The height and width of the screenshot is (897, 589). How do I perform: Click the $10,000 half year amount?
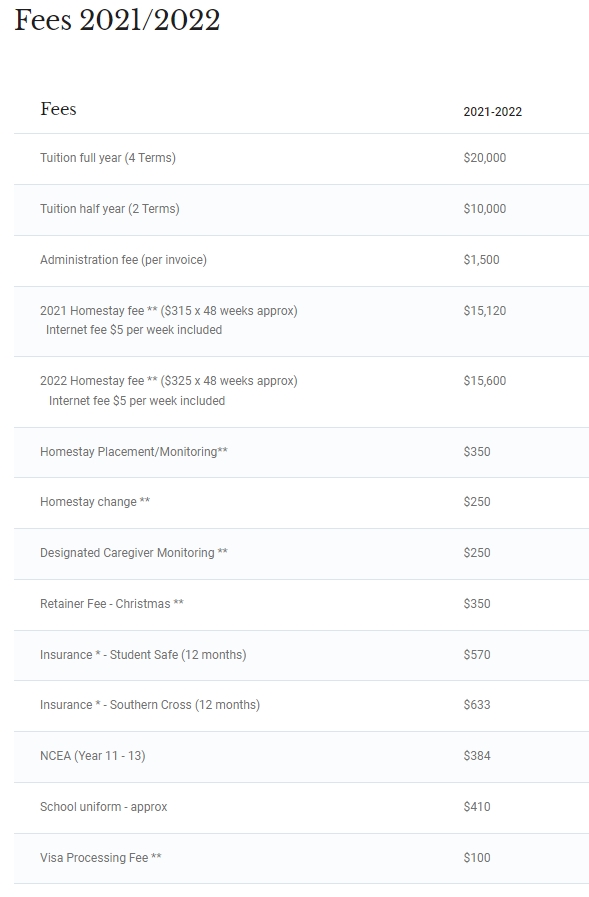[x=484, y=209]
